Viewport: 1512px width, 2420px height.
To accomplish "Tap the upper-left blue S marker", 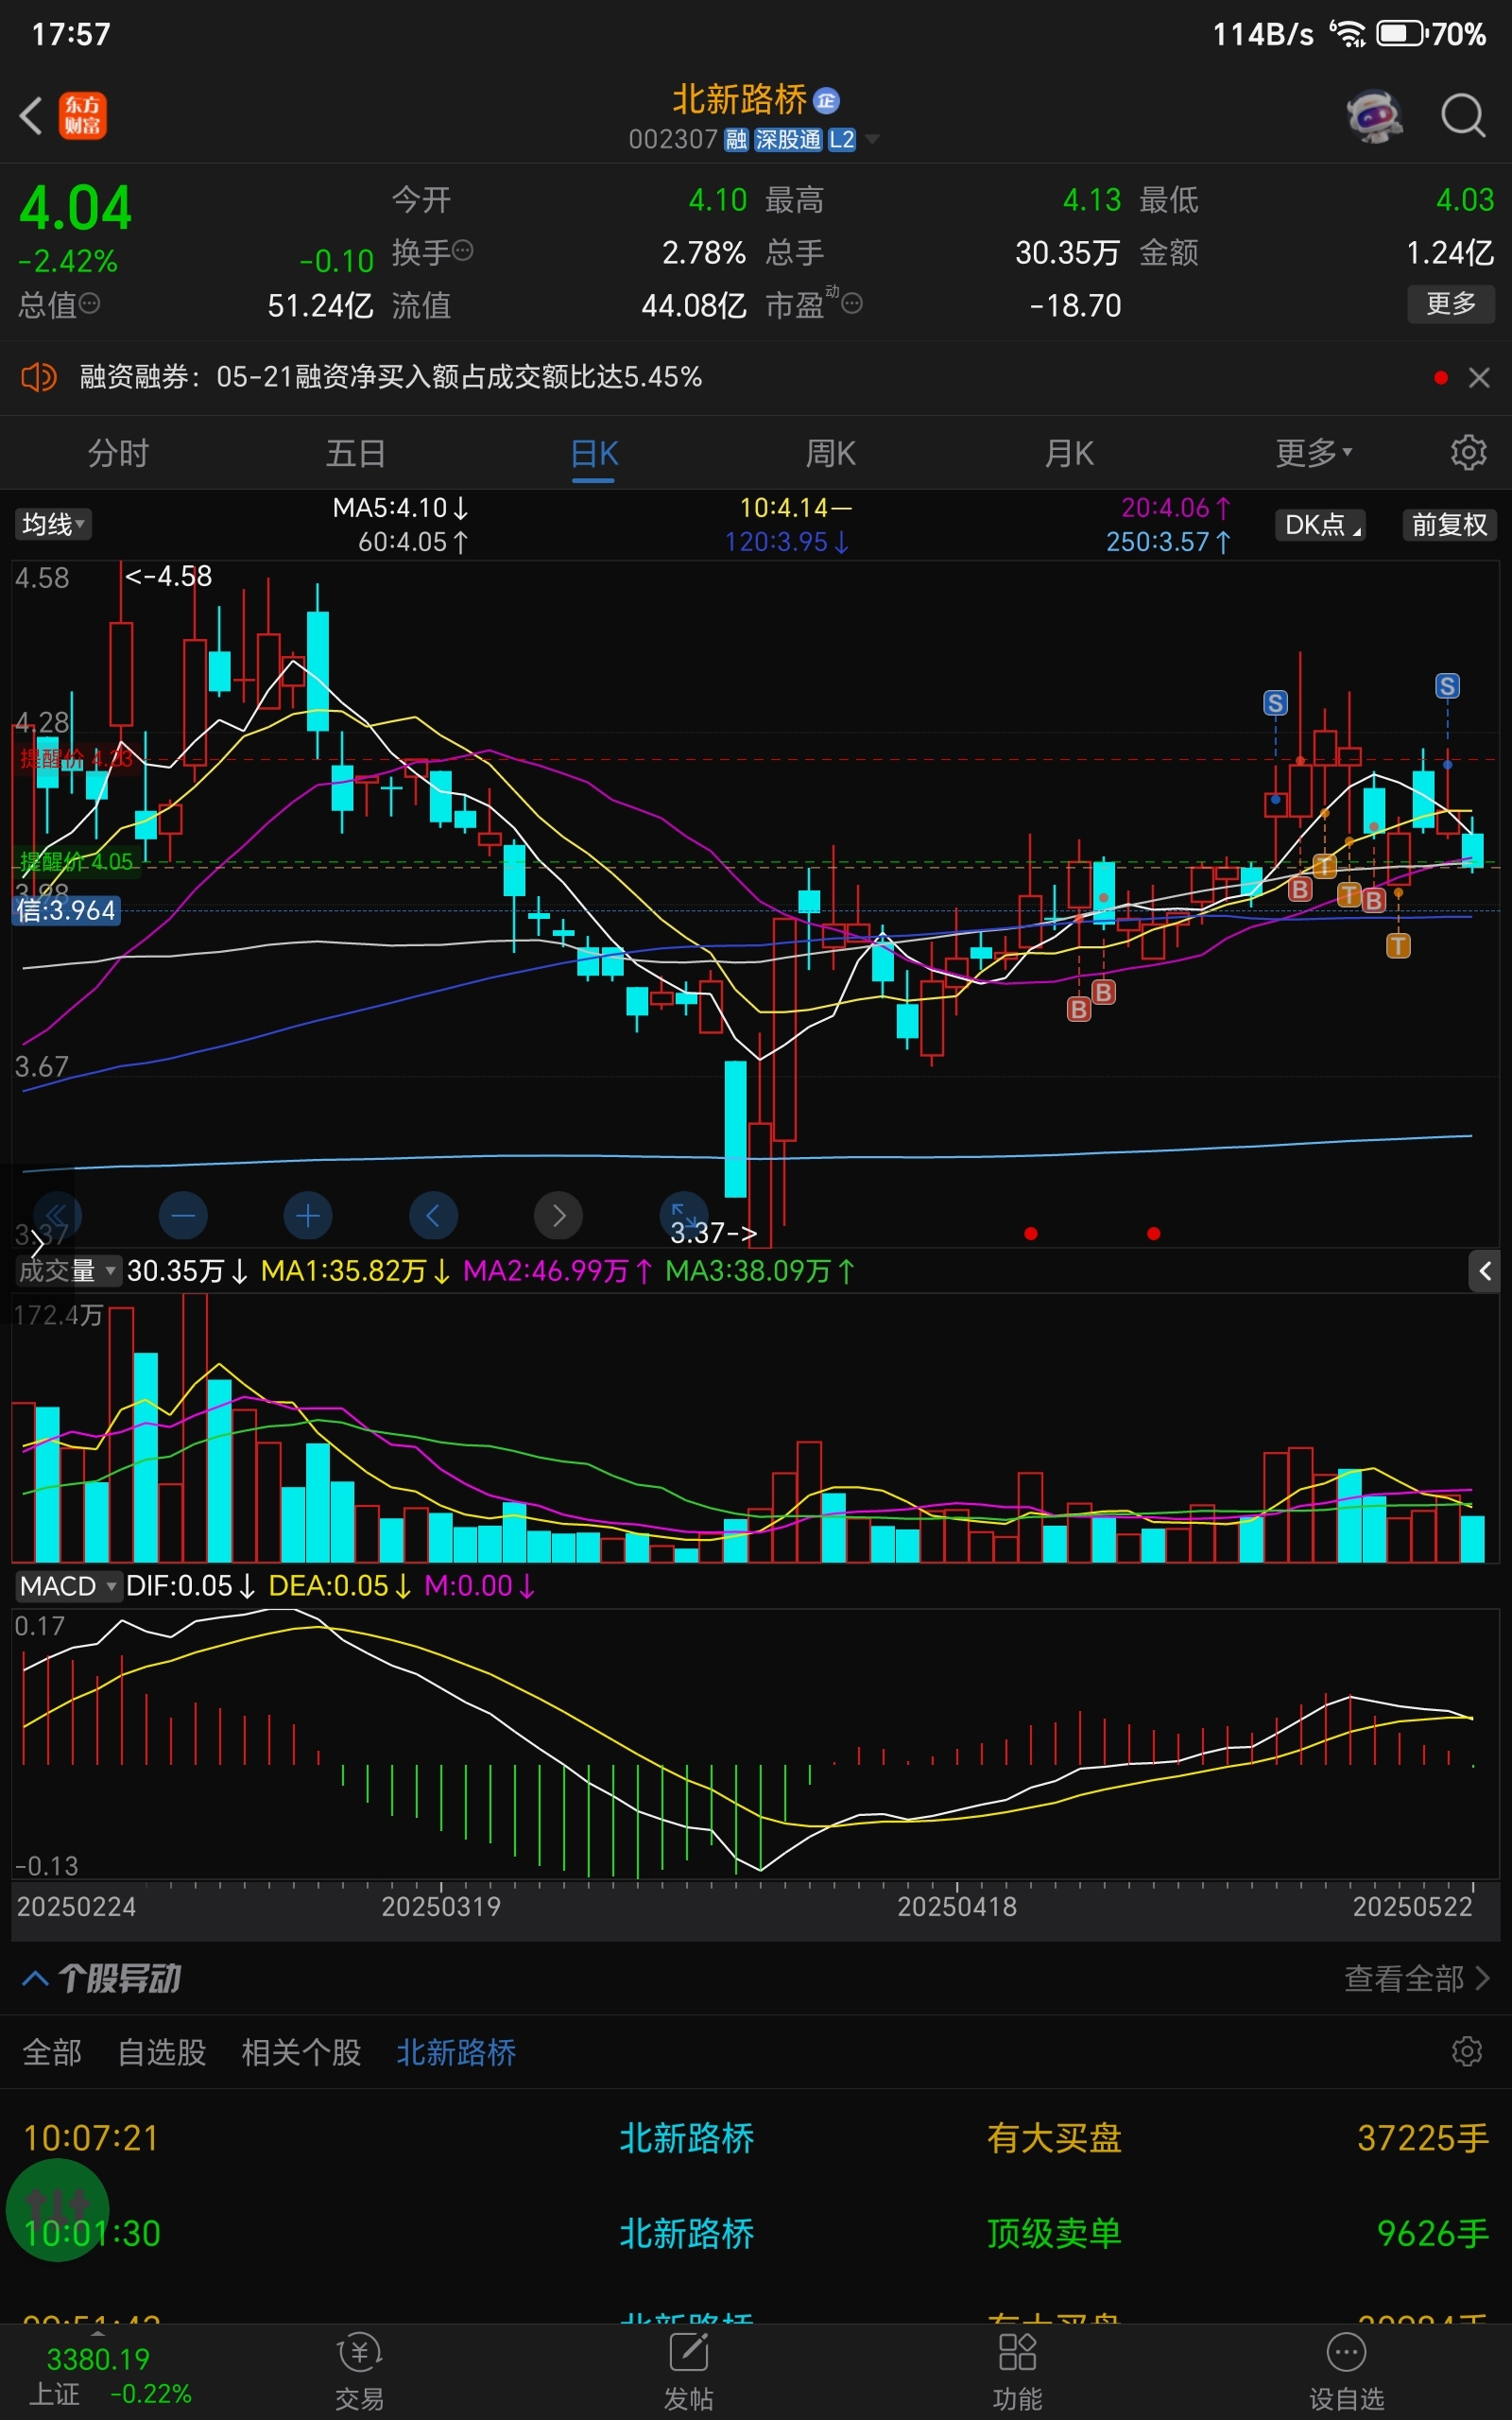I will (1275, 703).
